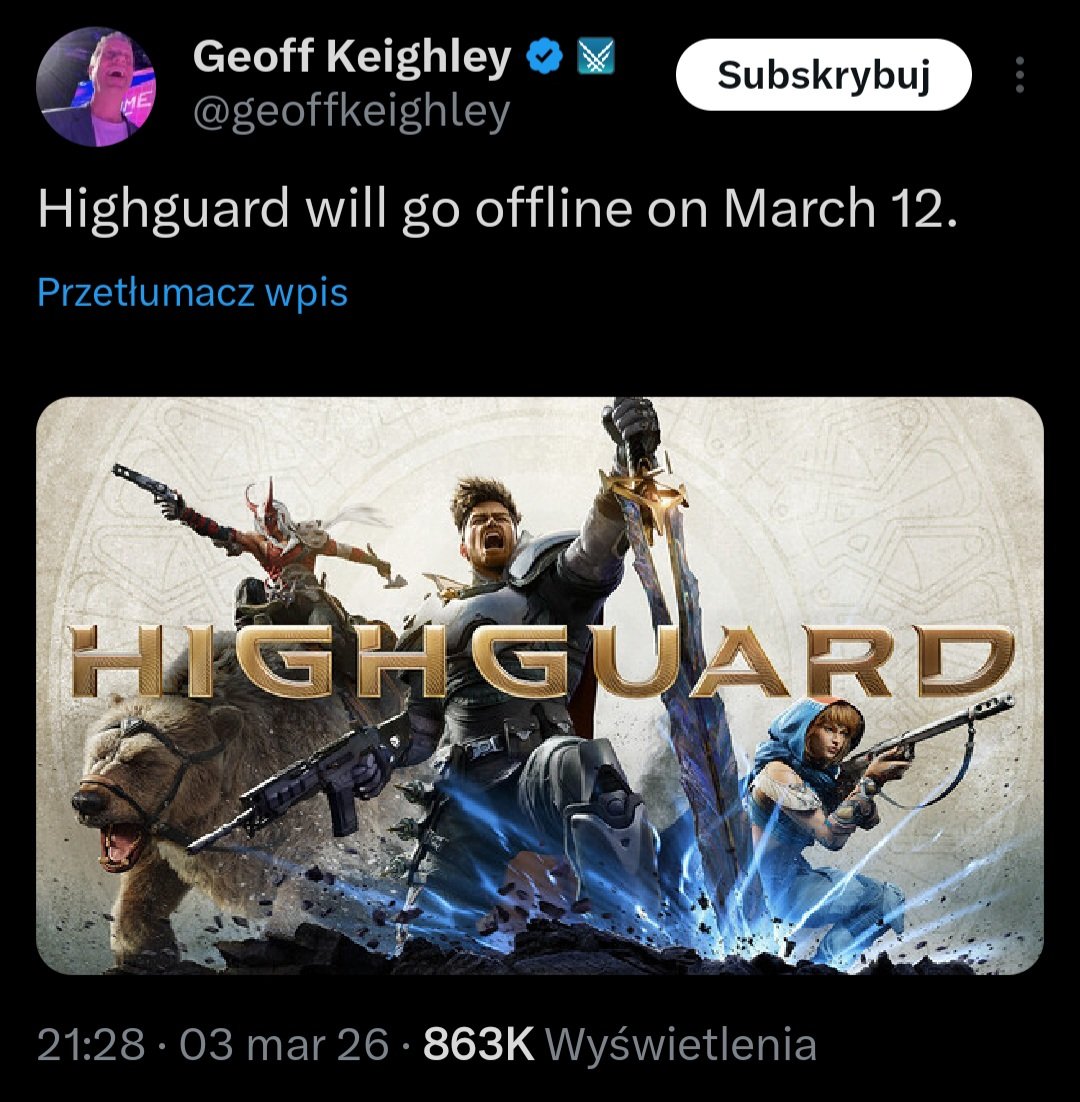Click the Game Awards affiliate badge icon

596,57
